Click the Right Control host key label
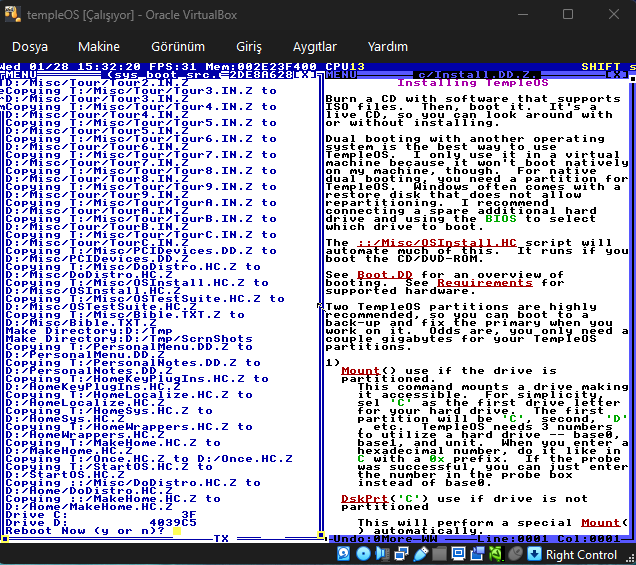The height and width of the screenshot is (565, 636). pyautogui.click(x=581, y=554)
